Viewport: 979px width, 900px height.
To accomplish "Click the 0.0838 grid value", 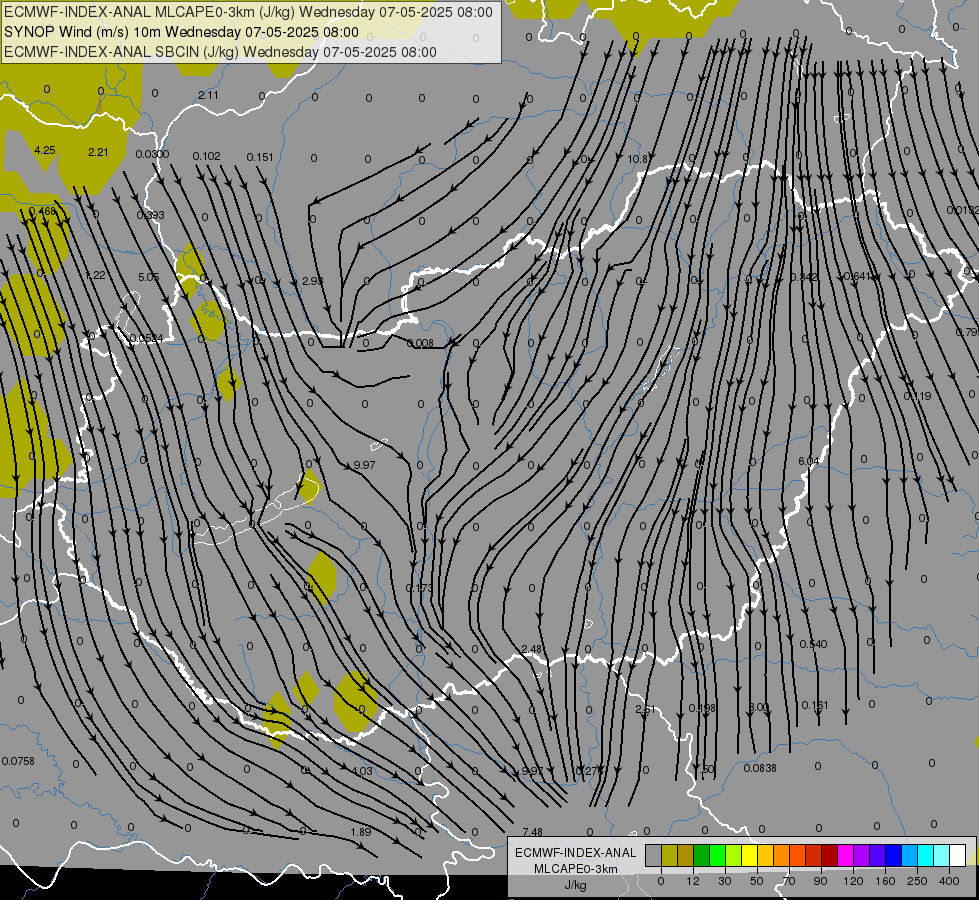I will click(760, 768).
